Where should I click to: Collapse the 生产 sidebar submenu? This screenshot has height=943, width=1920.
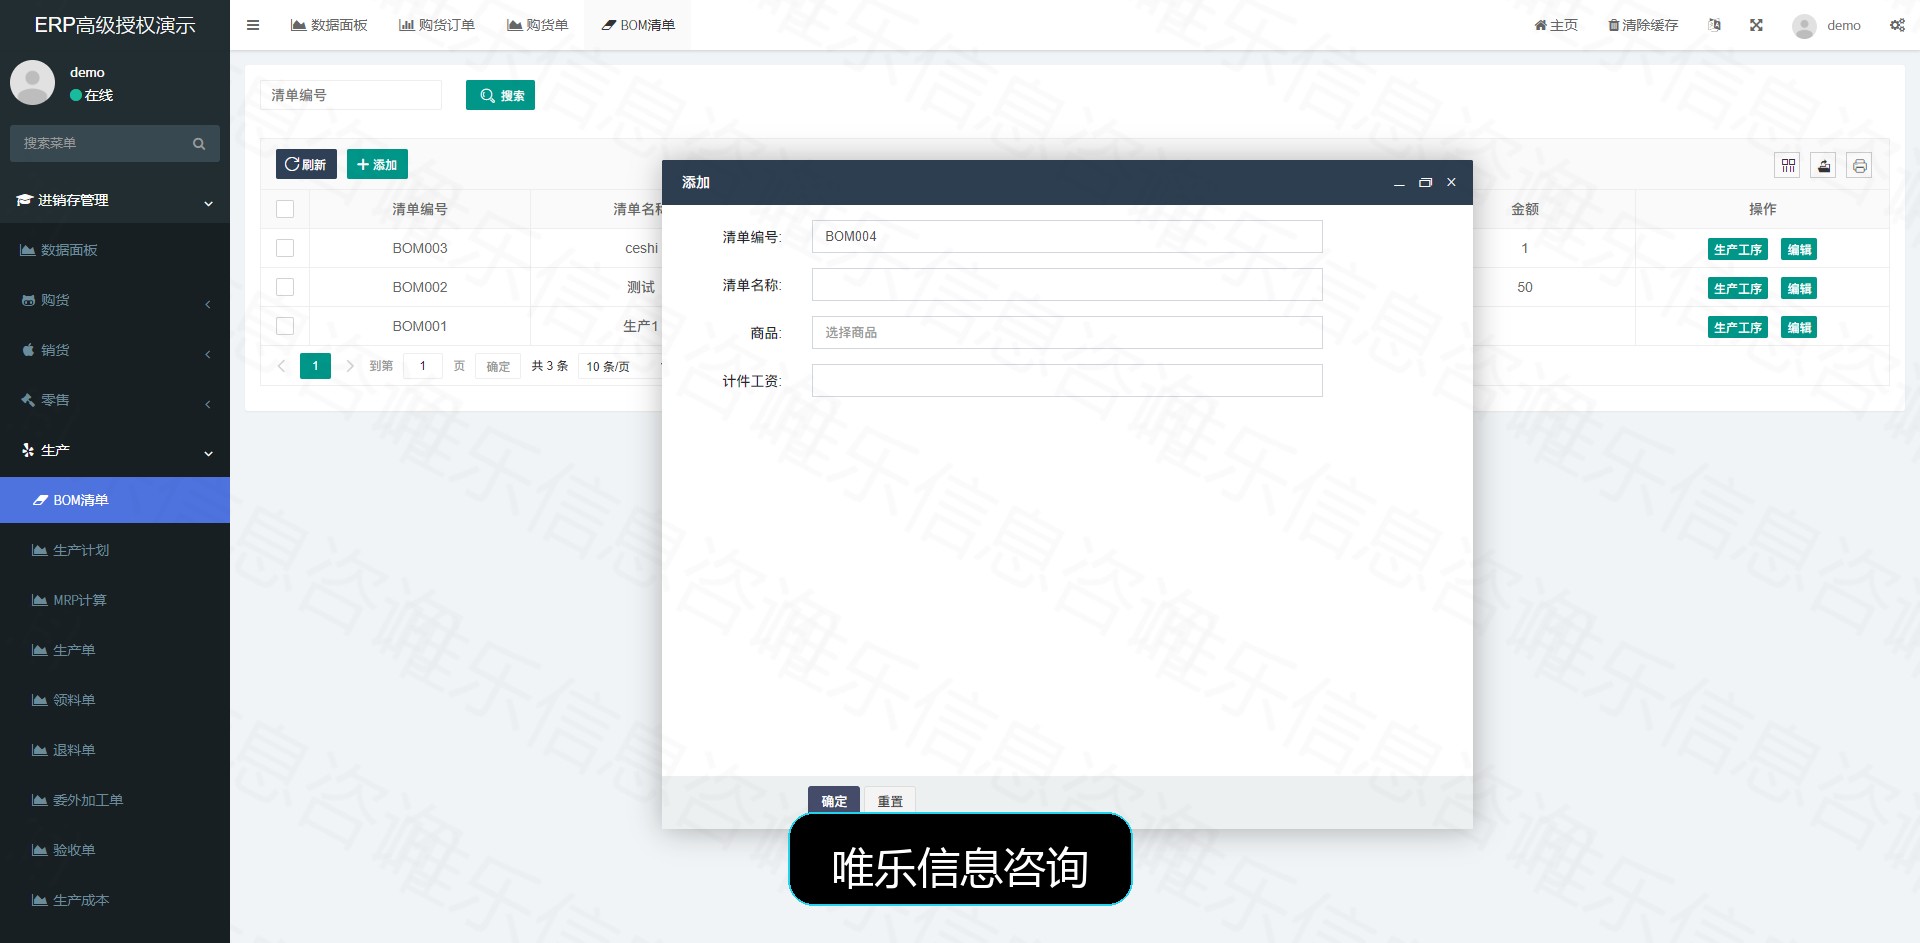(115, 450)
